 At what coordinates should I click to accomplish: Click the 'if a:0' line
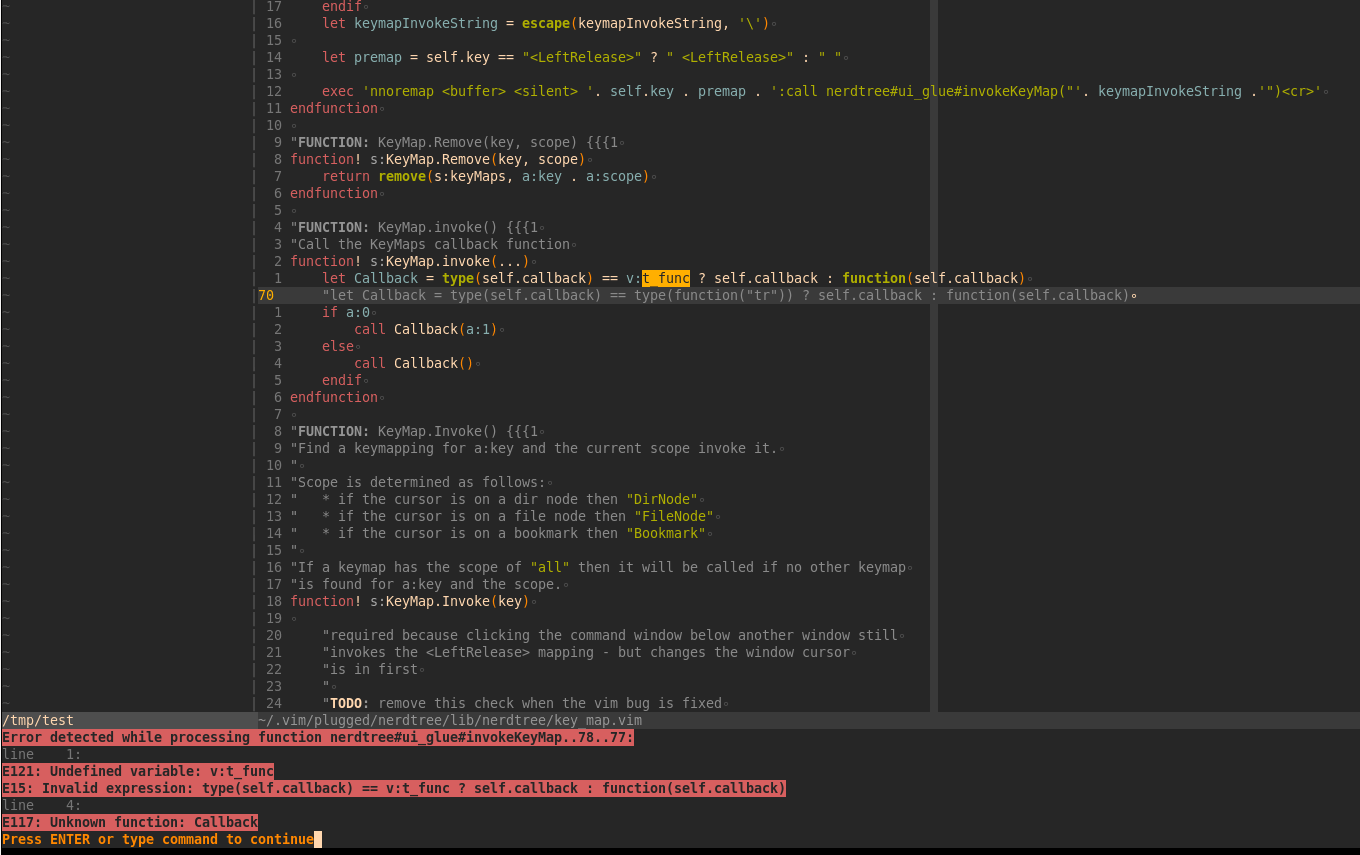click(x=346, y=312)
